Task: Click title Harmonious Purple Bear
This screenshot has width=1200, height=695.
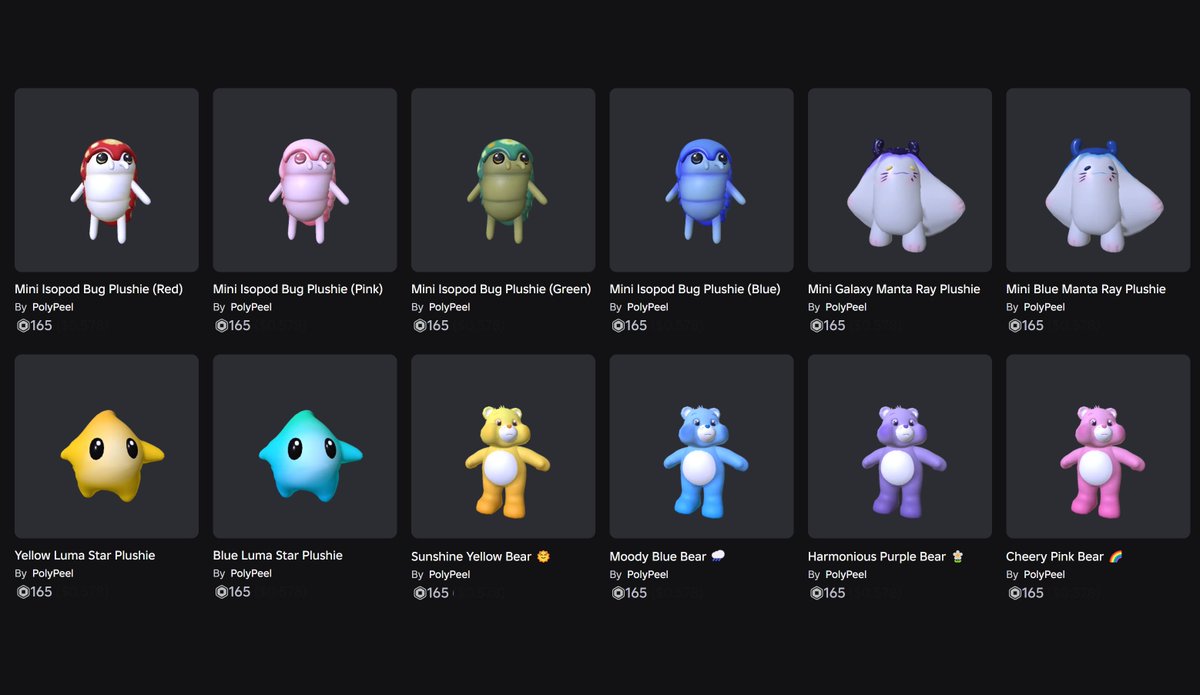Action: (885, 556)
